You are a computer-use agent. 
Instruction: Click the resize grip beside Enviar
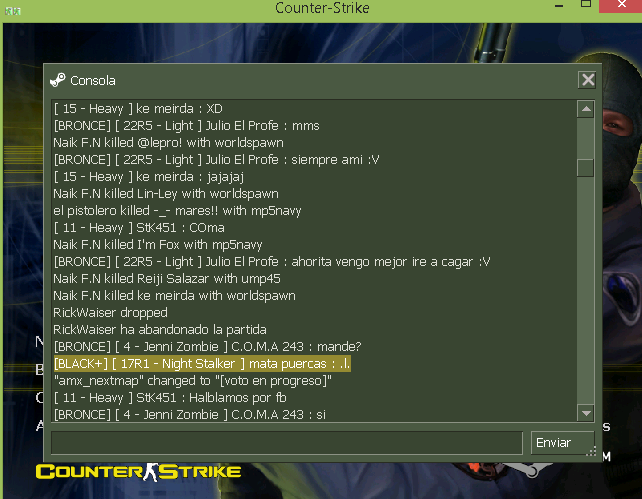[591, 451]
